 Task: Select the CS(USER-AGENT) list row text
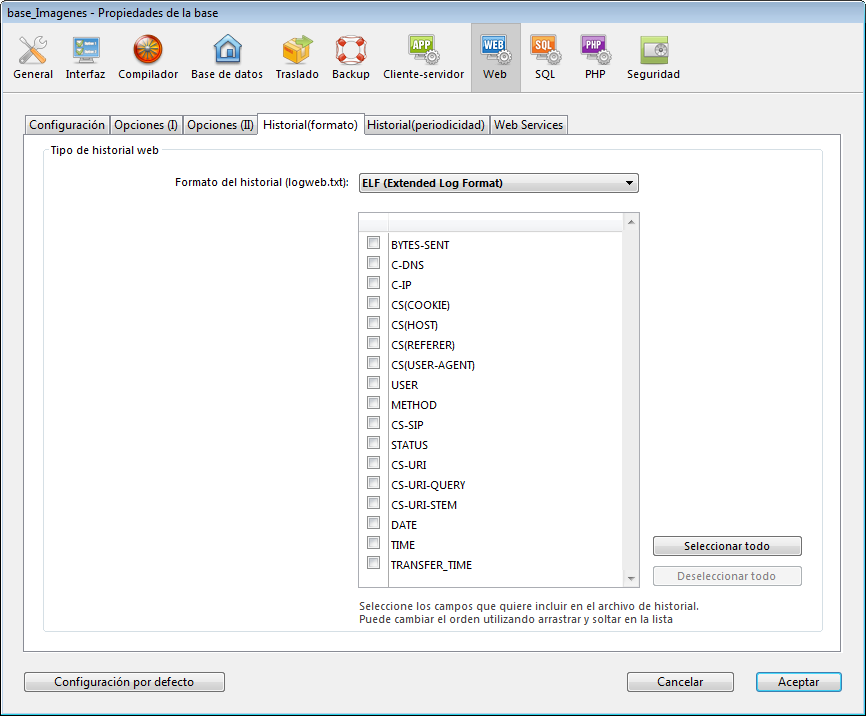coord(433,365)
